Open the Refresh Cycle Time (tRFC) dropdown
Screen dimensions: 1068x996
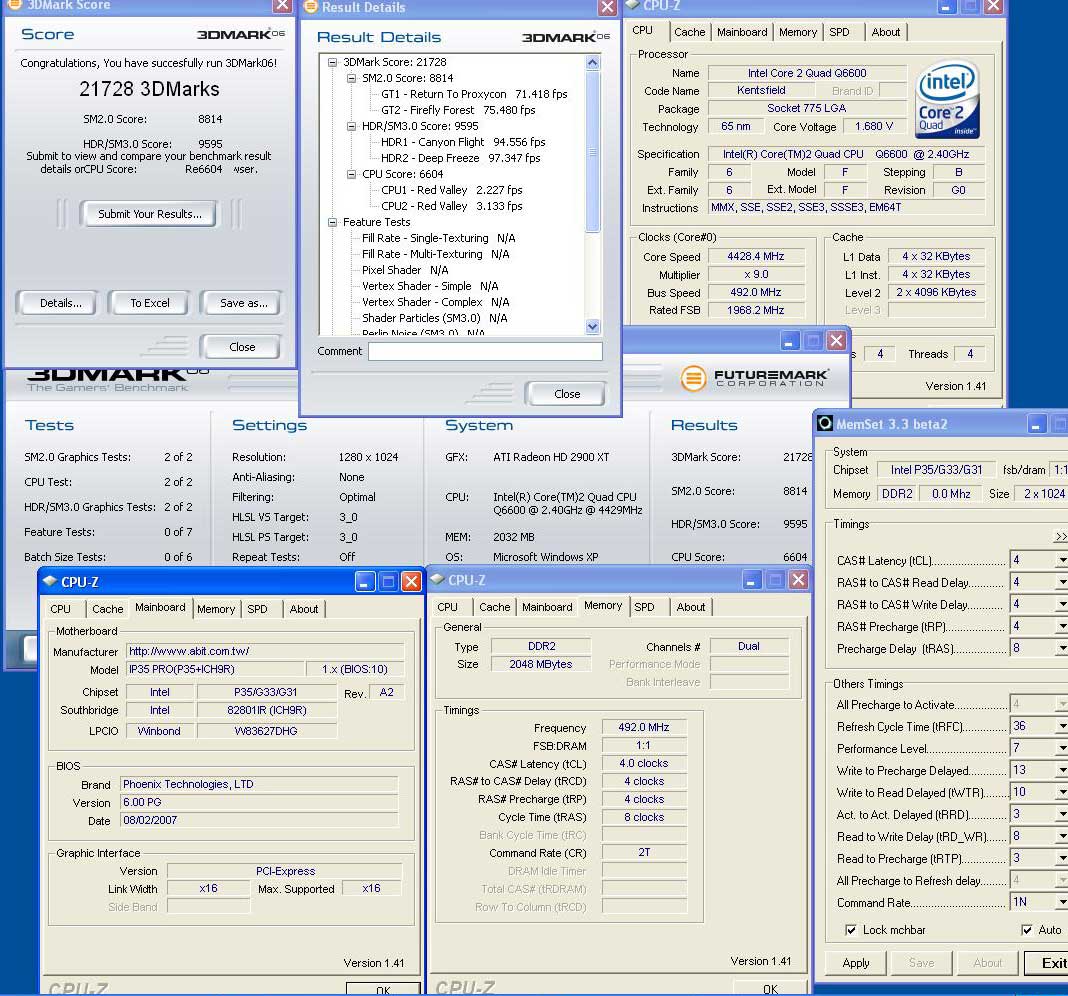click(1062, 726)
